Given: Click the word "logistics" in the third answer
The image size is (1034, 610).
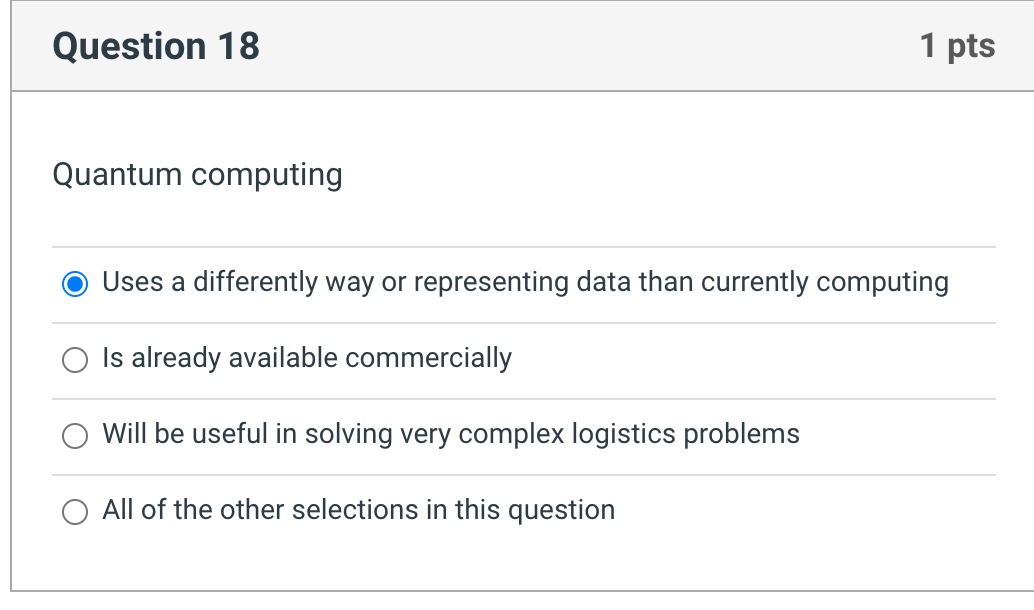Looking at the screenshot, I should pyautogui.click(x=624, y=435).
